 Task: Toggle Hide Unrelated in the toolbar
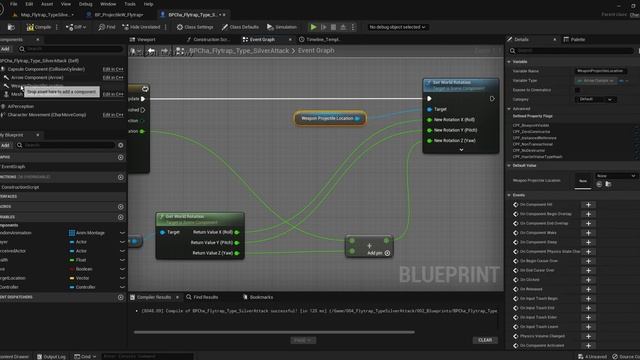141,27
